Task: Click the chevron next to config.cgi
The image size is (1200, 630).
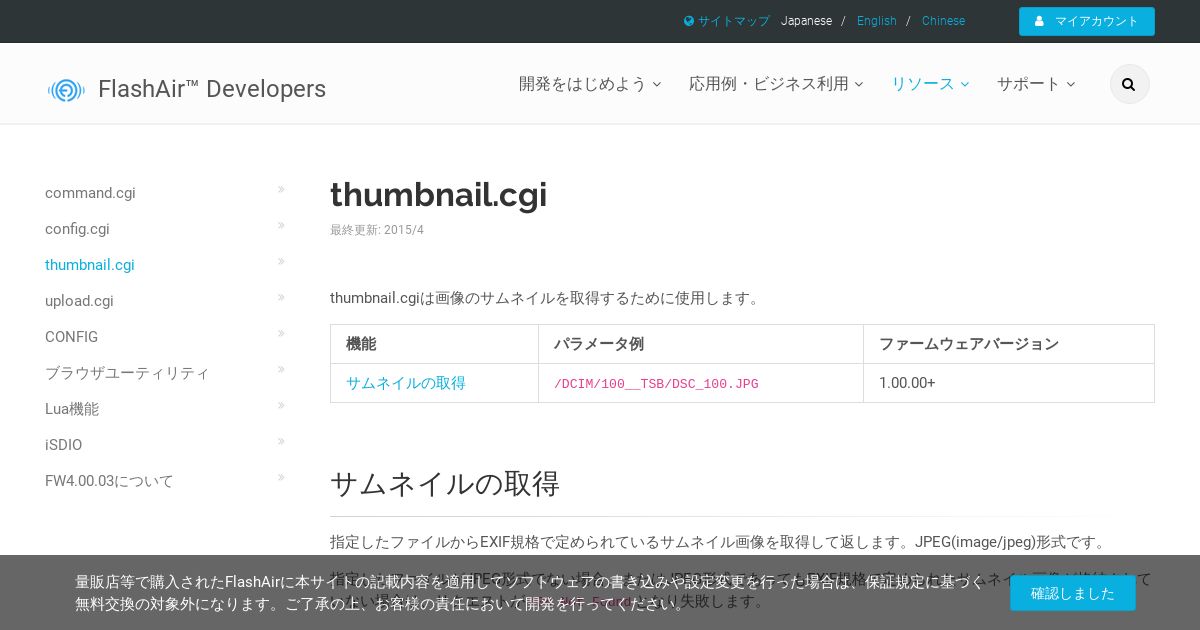Action: pos(281,225)
